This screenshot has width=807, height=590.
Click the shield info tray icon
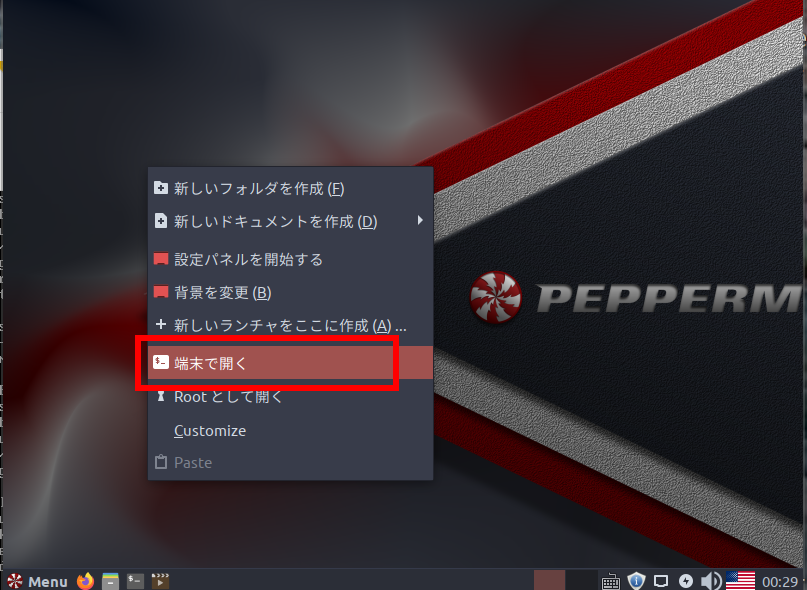coord(636,581)
